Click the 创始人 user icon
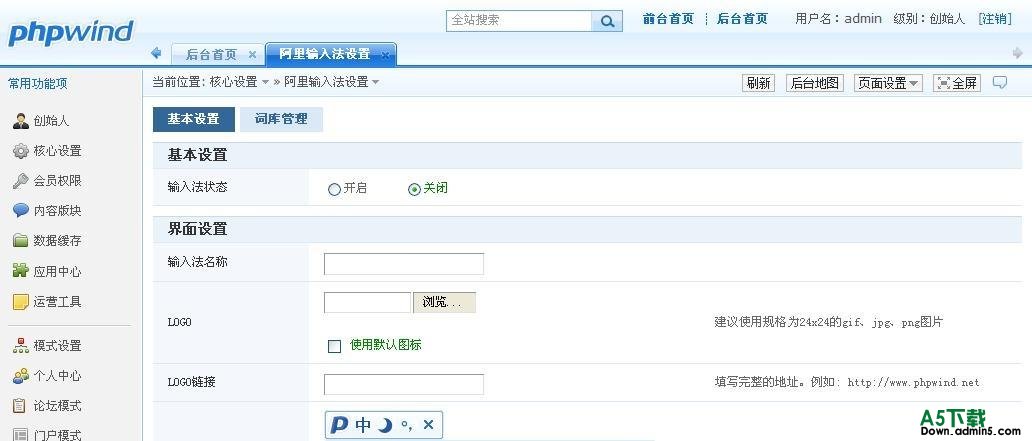This screenshot has width=1032, height=441. (x=21, y=120)
